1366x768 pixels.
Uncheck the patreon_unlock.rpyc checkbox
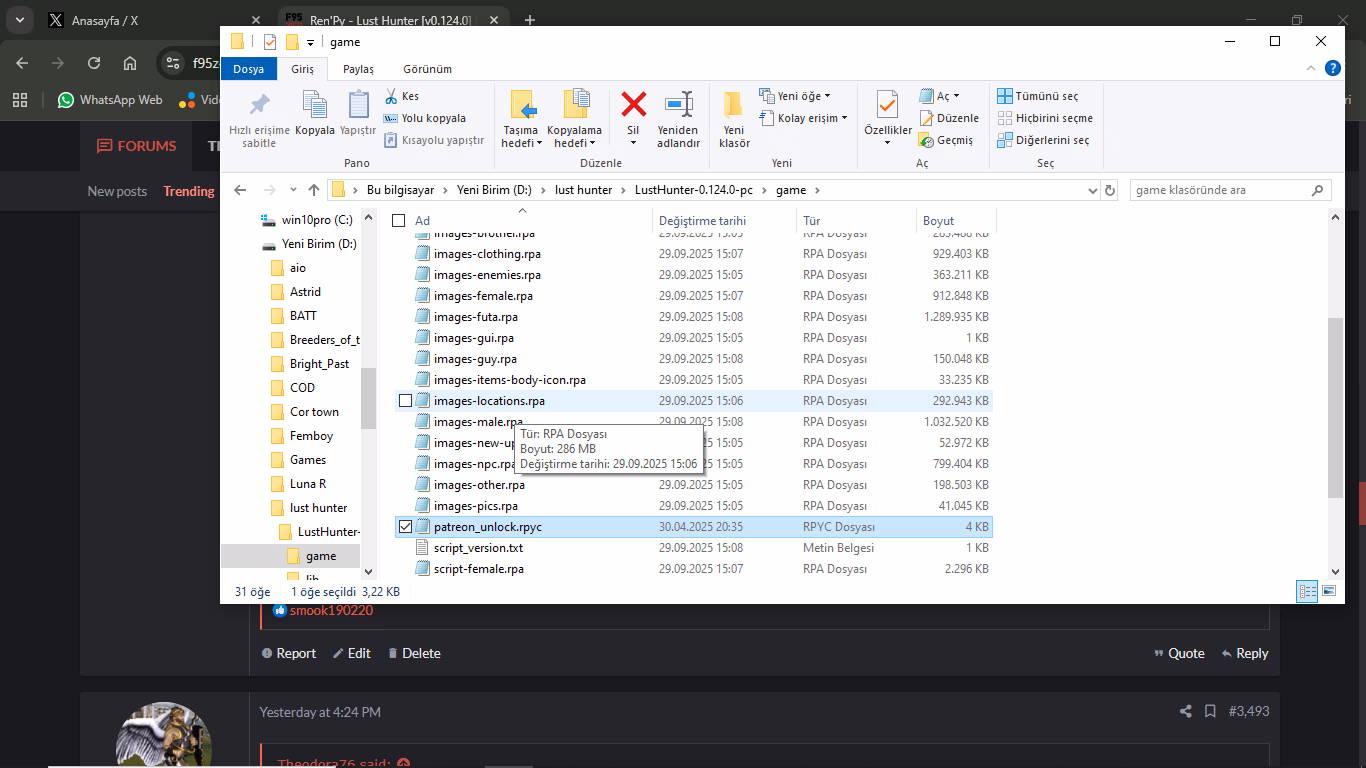(x=405, y=527)
